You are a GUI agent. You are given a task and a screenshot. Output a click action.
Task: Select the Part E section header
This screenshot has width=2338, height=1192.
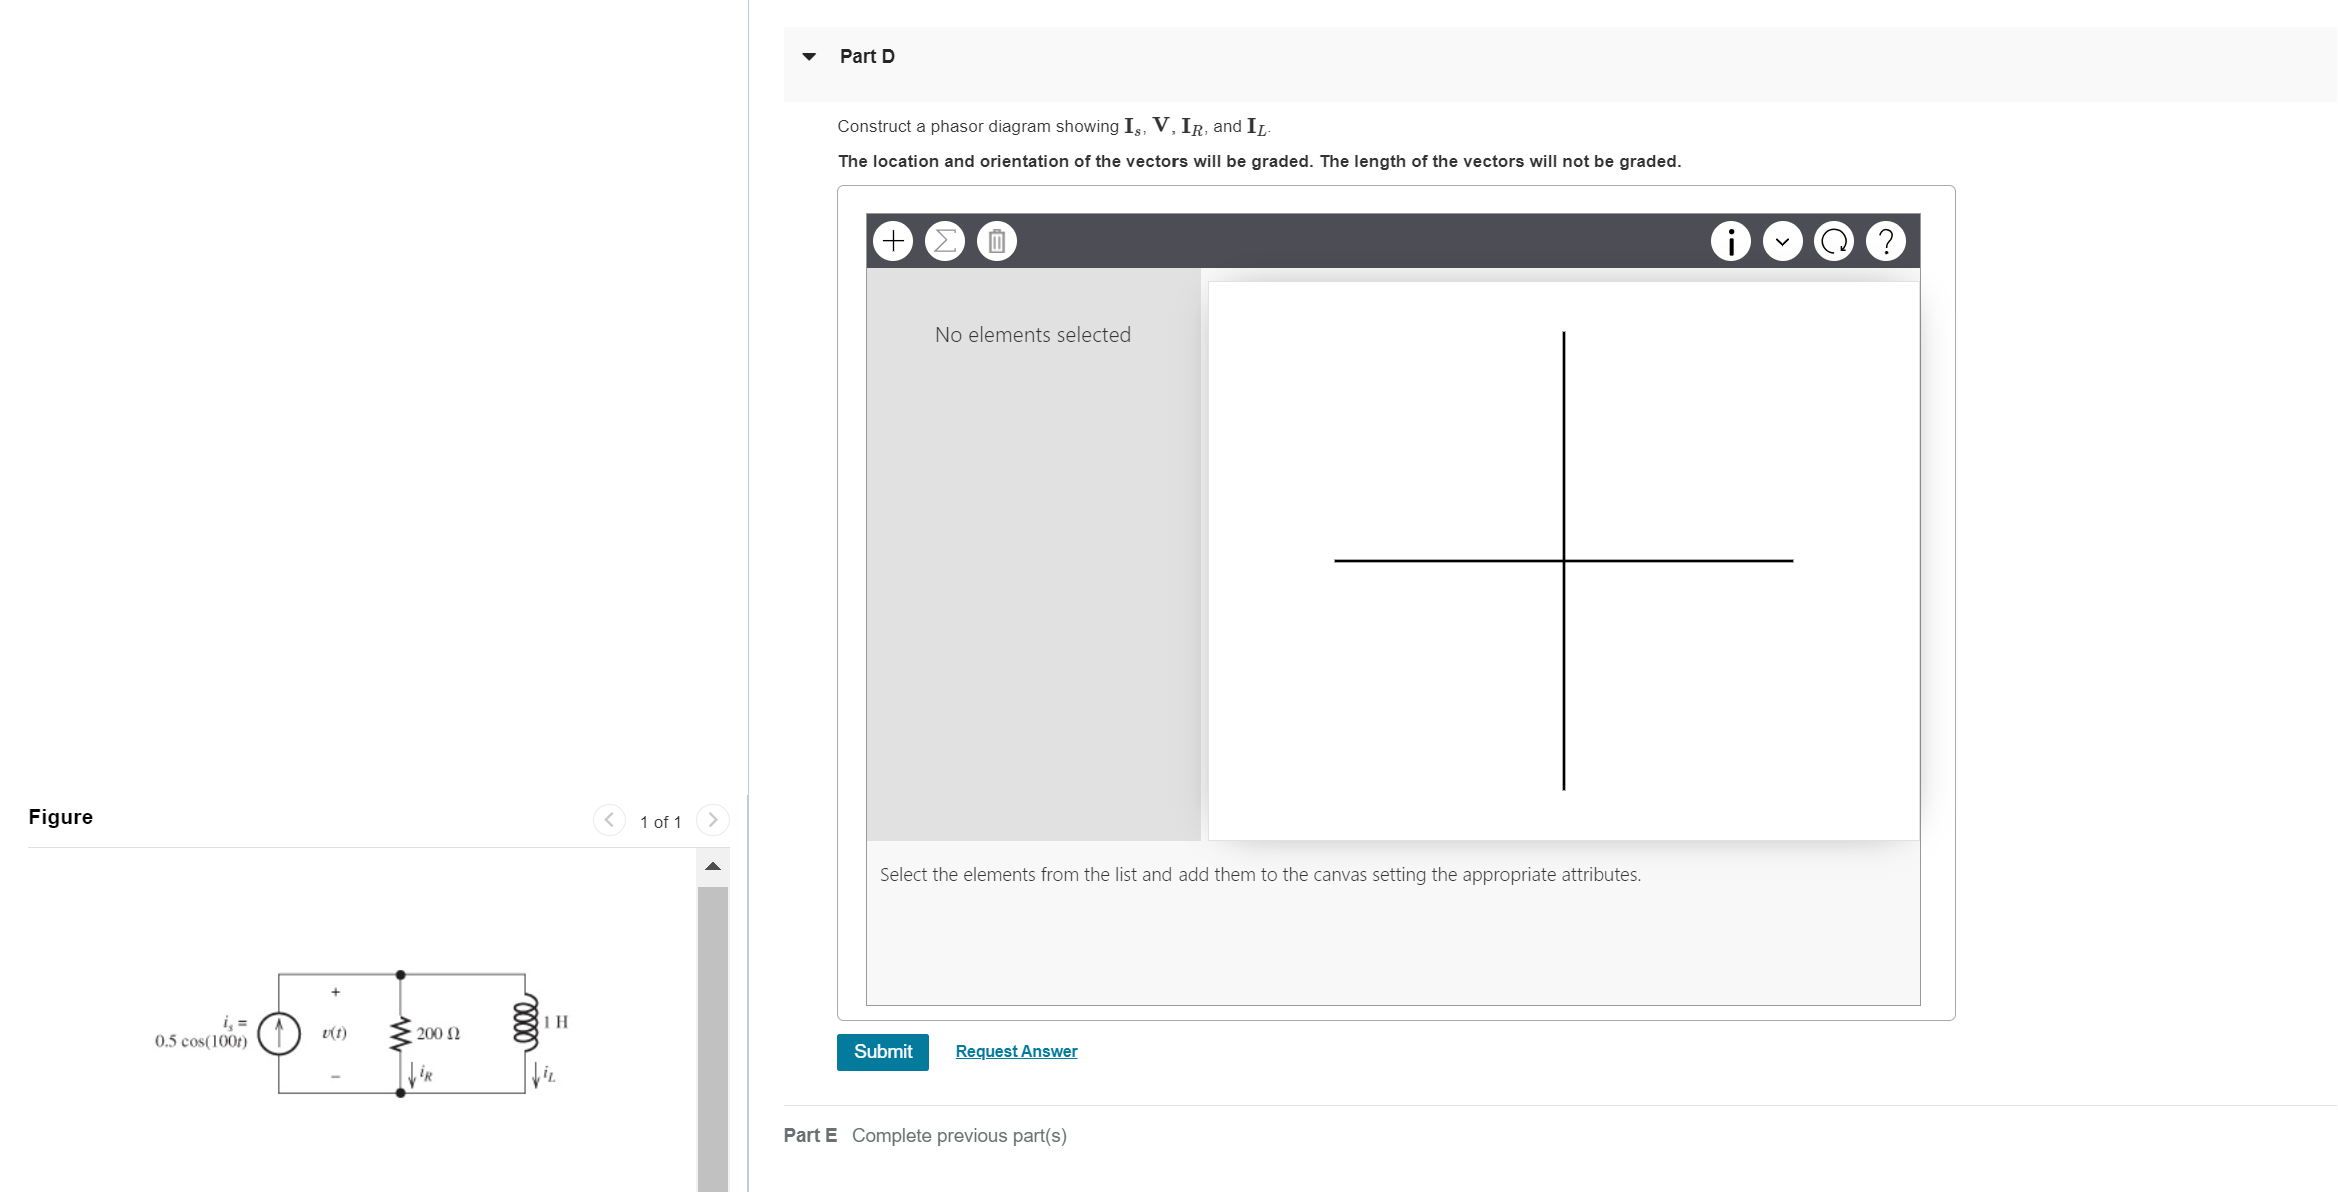pyautogui.click(x=810, y=1135)
